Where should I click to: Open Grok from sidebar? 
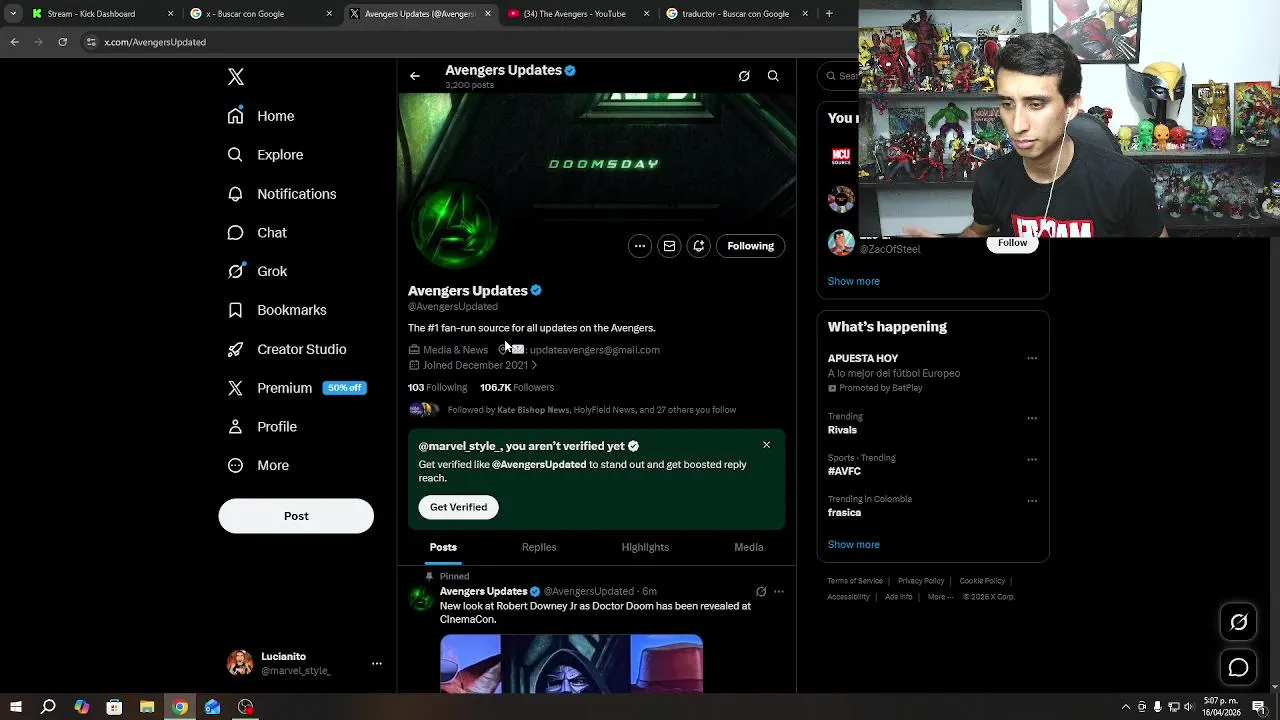pos(257,271)
